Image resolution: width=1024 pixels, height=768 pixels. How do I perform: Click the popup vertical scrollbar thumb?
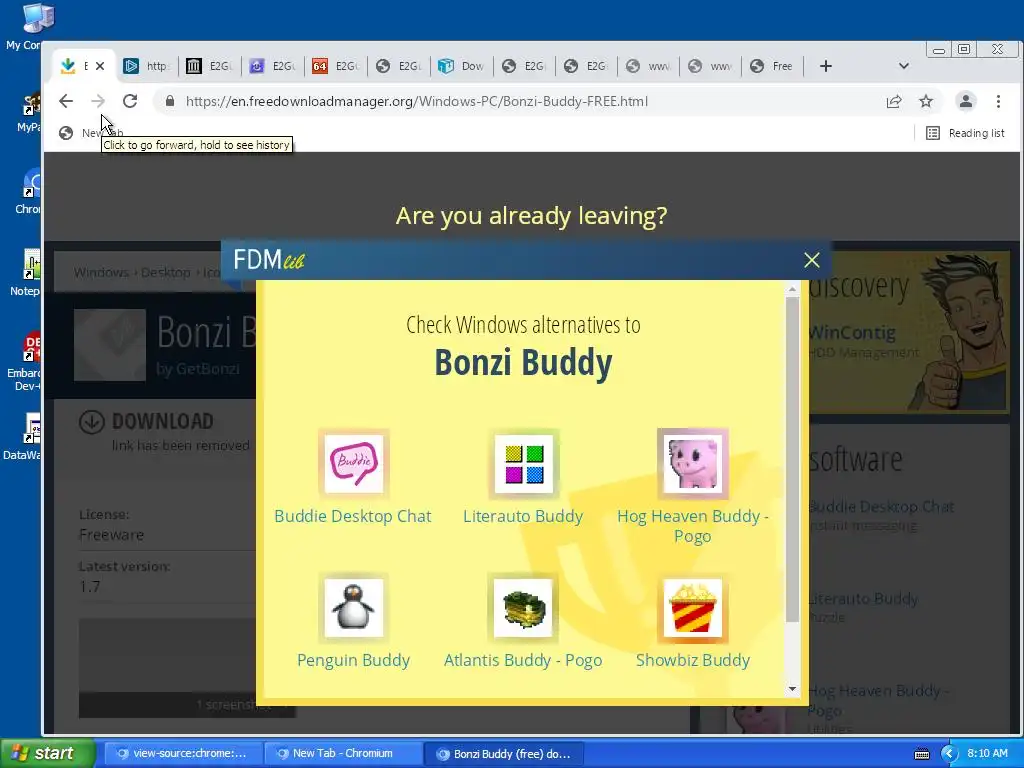coord(792,460)
